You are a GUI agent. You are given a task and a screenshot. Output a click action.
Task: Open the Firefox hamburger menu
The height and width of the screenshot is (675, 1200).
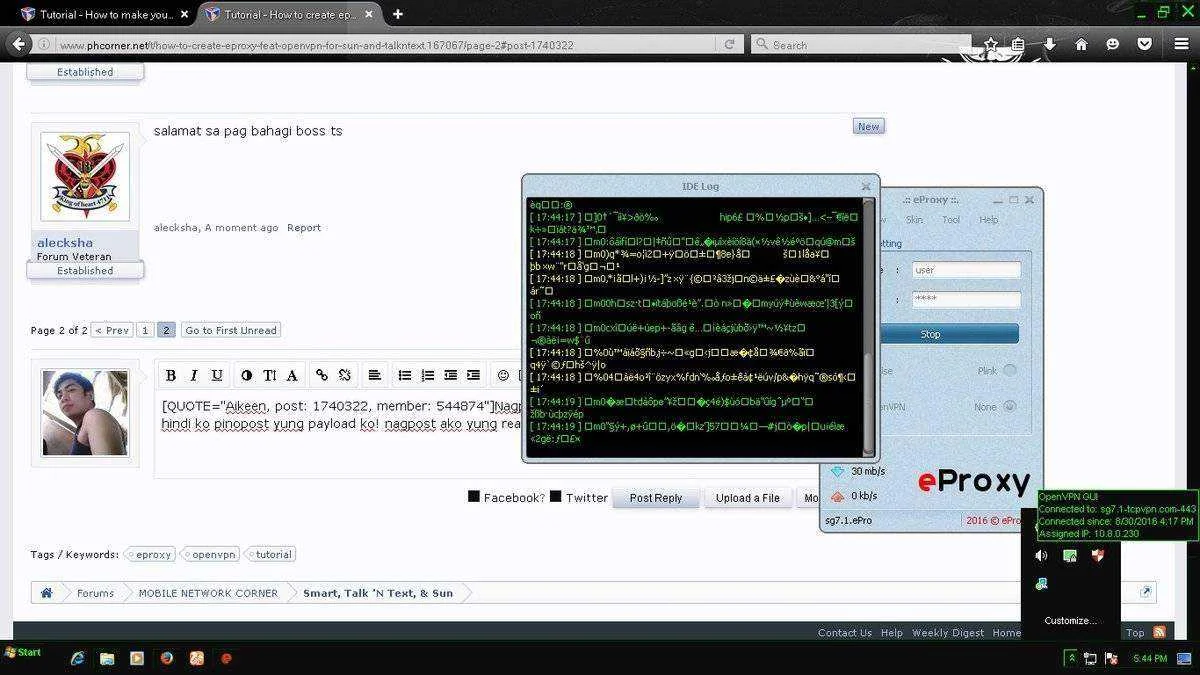click(x=1182, y=45)
